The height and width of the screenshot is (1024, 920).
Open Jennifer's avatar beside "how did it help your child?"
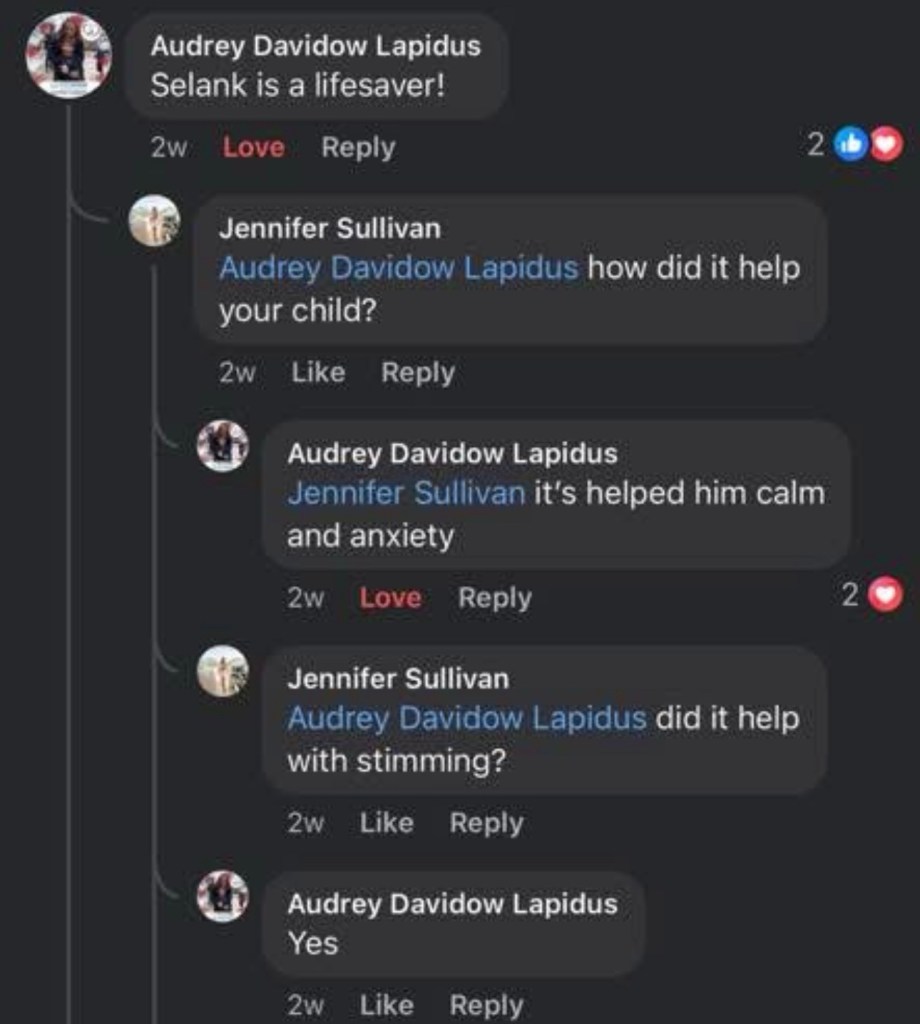(x=154, y=221)
